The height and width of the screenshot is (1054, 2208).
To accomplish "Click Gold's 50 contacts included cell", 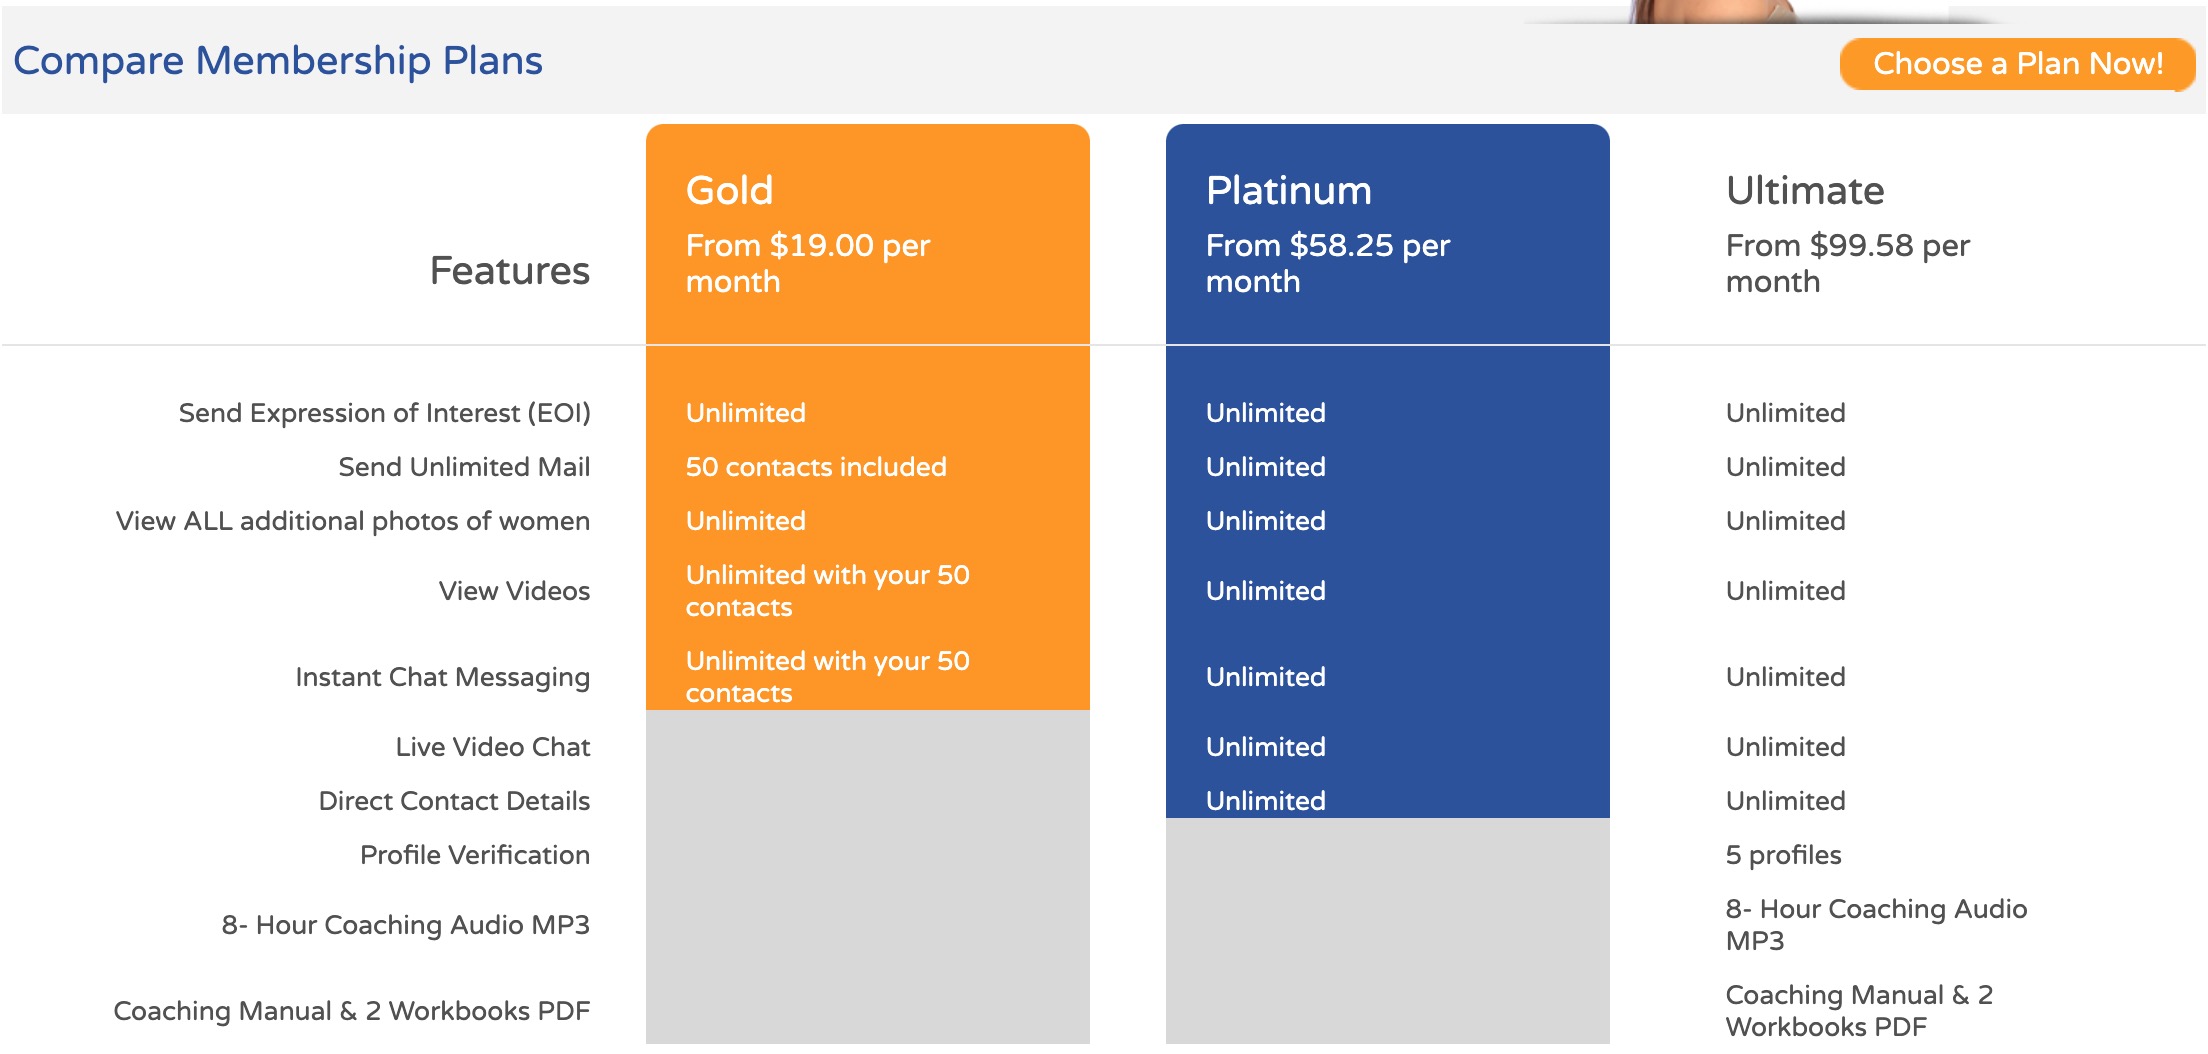I will (816, 467).
